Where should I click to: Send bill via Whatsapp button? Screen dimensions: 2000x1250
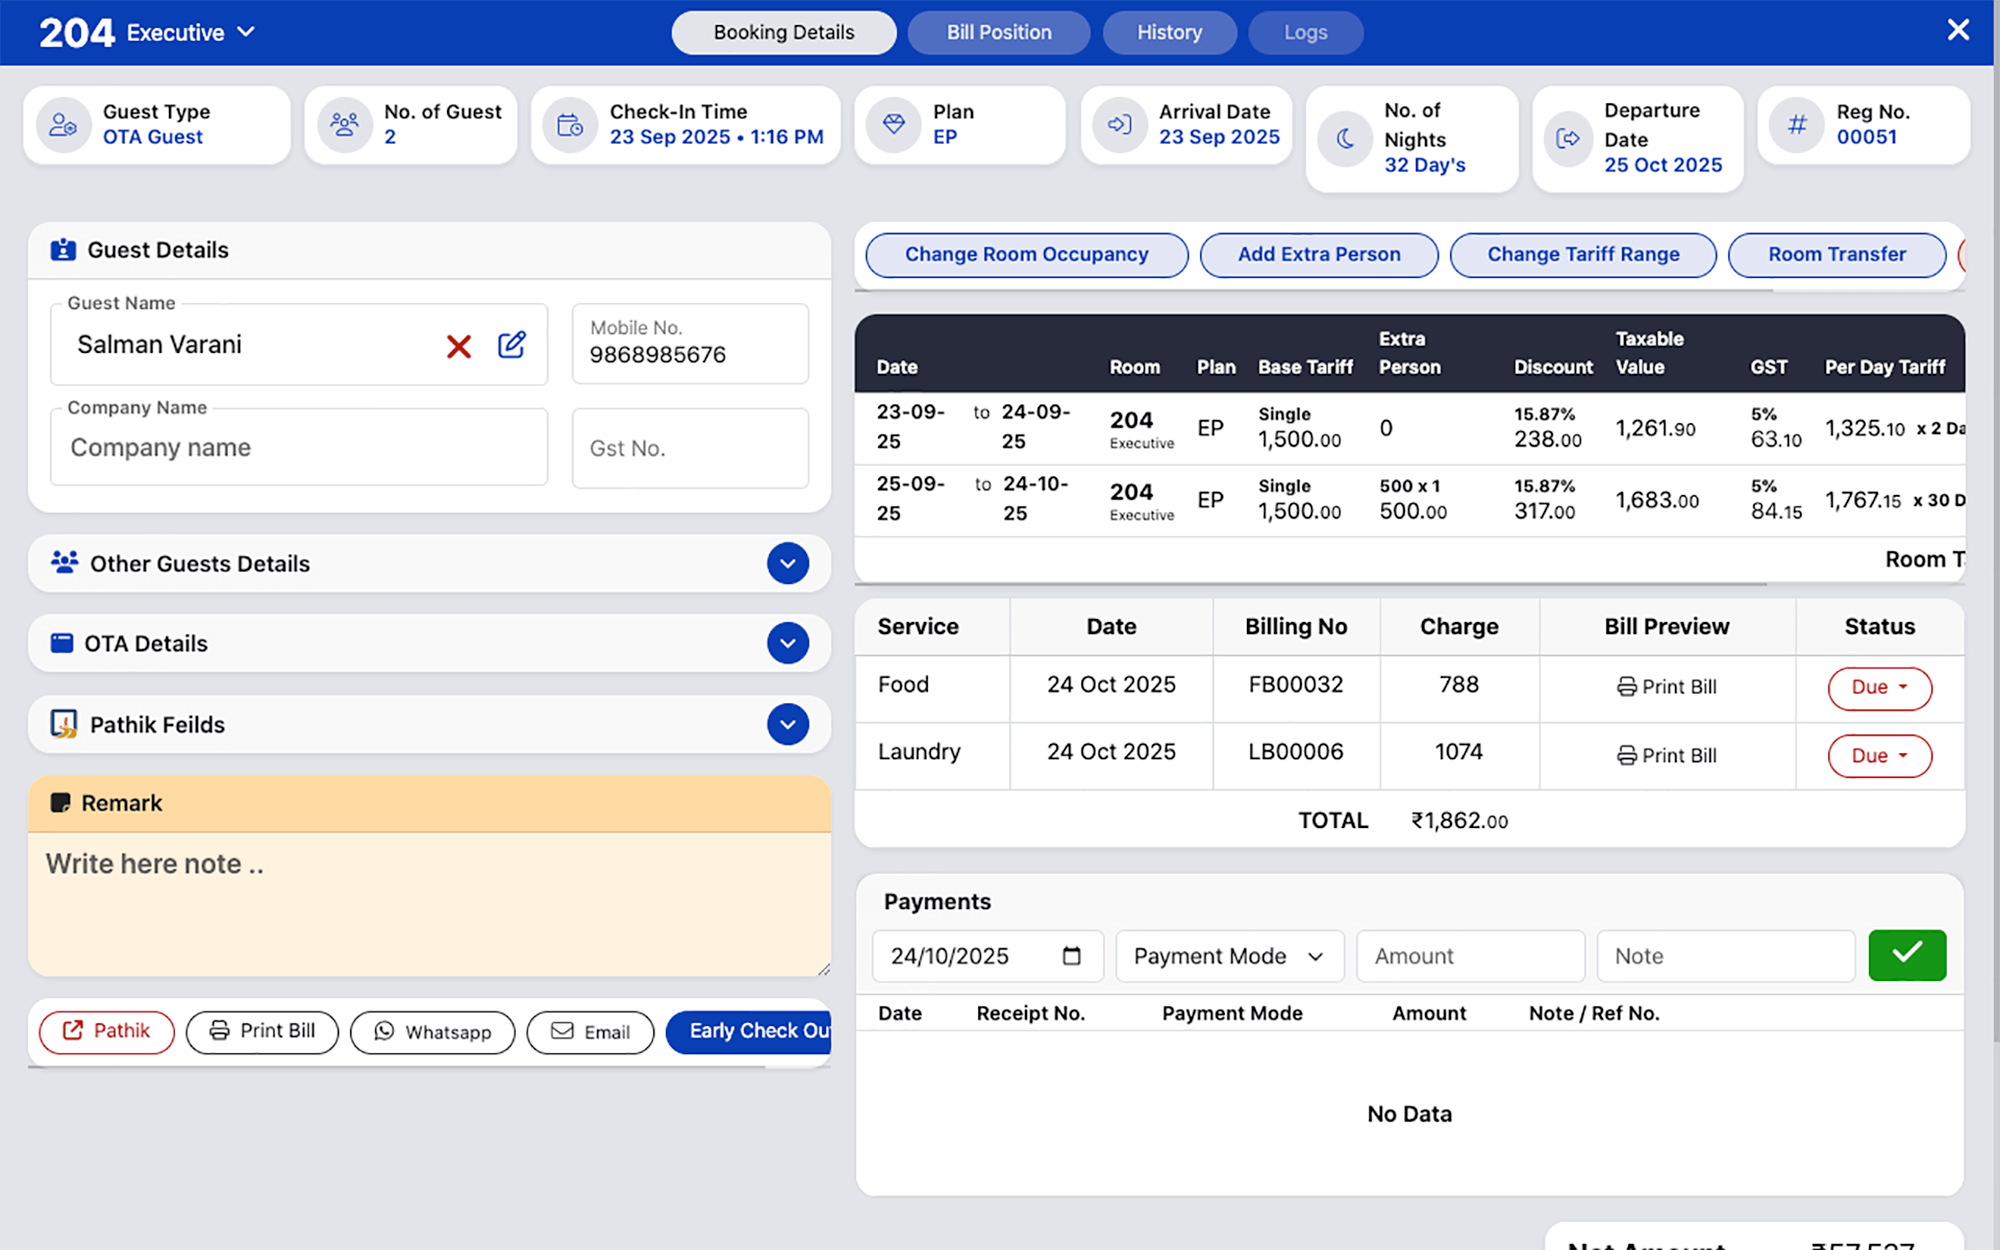tap(432, 1032)
